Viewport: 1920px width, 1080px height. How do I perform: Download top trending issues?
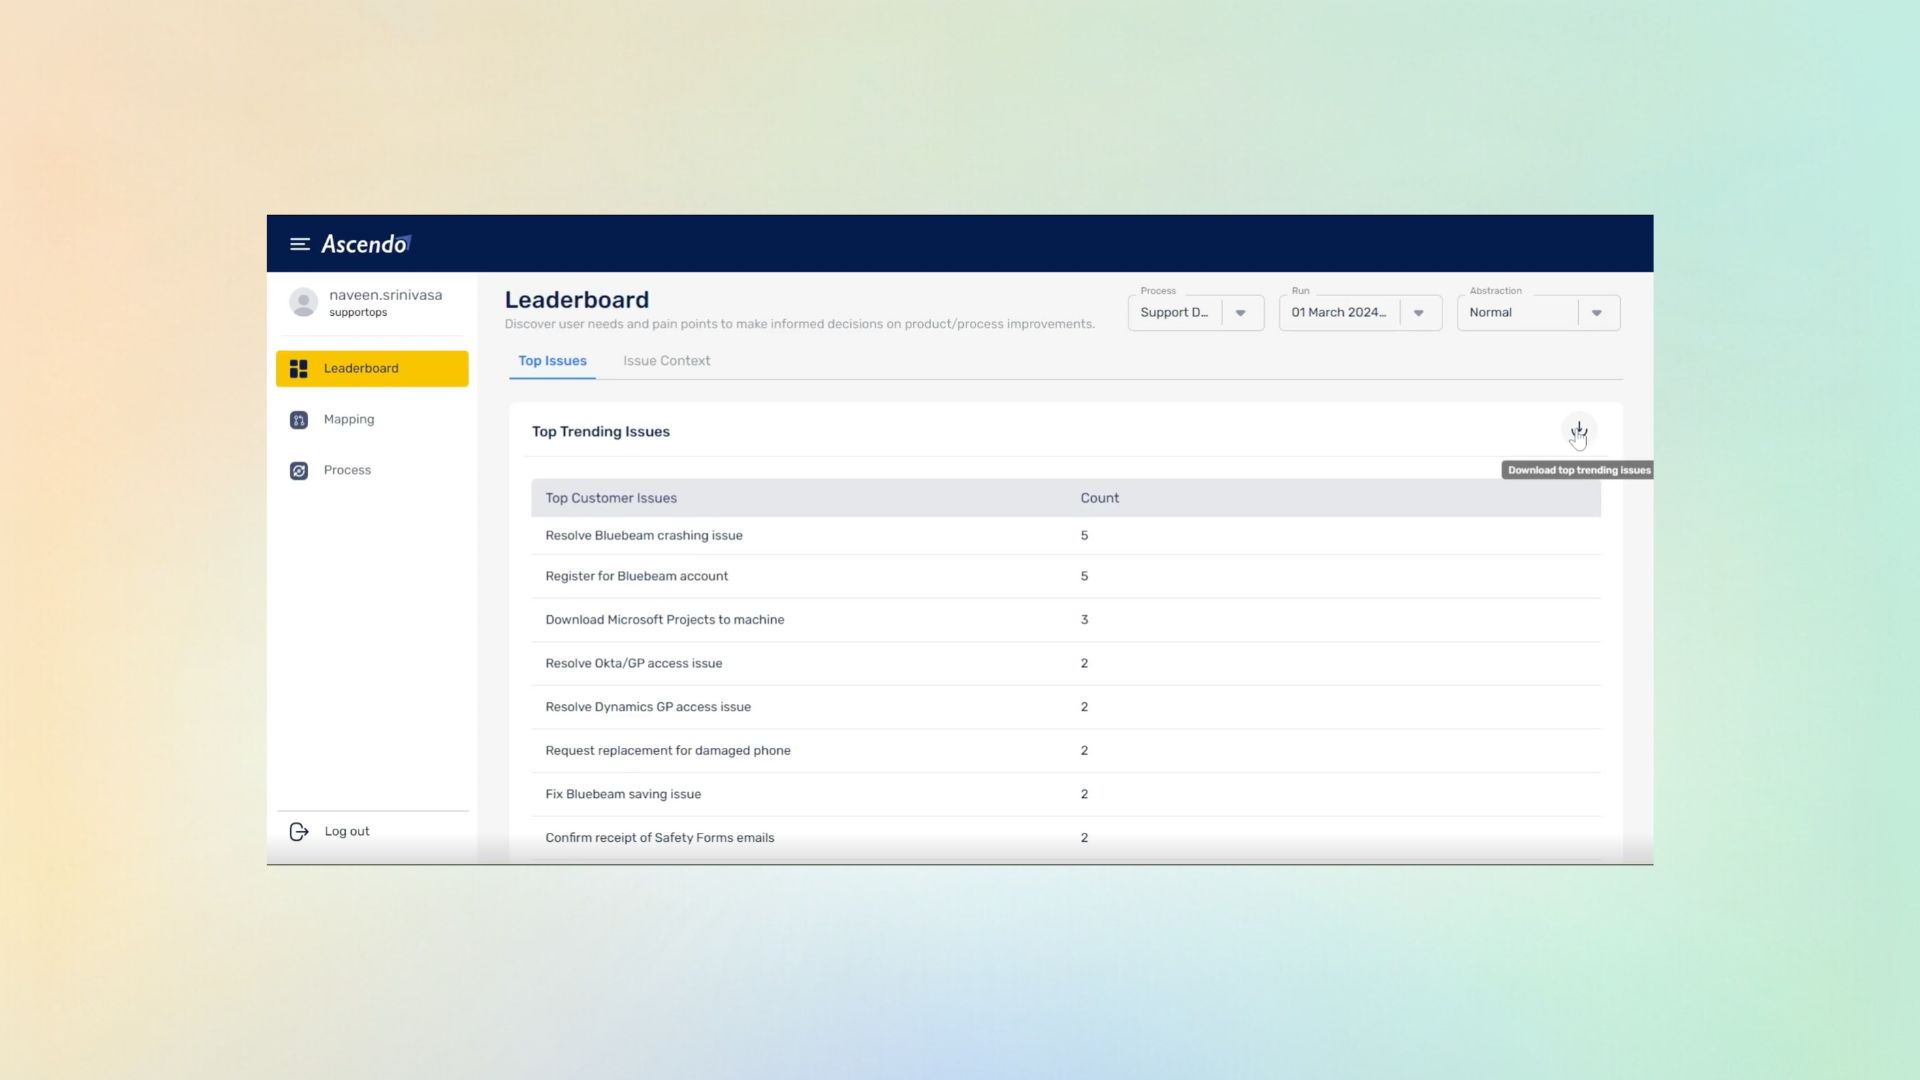pos(1578,431)
